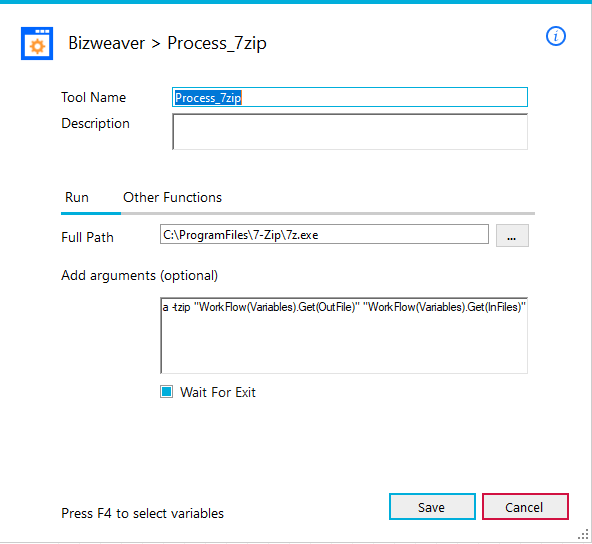592x544 pixels.
Task: Click the Bizweaver breadcrumb in title
Action: 106,43
